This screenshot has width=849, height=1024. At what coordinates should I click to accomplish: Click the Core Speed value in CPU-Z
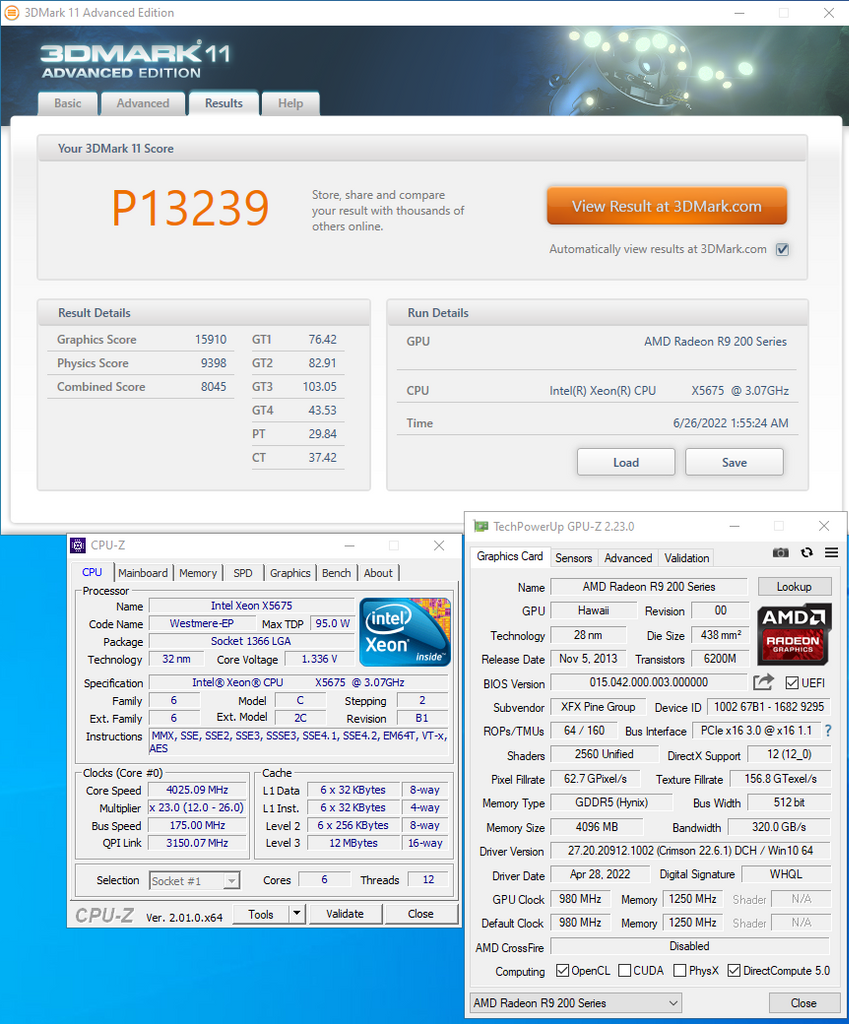[197, 790]
